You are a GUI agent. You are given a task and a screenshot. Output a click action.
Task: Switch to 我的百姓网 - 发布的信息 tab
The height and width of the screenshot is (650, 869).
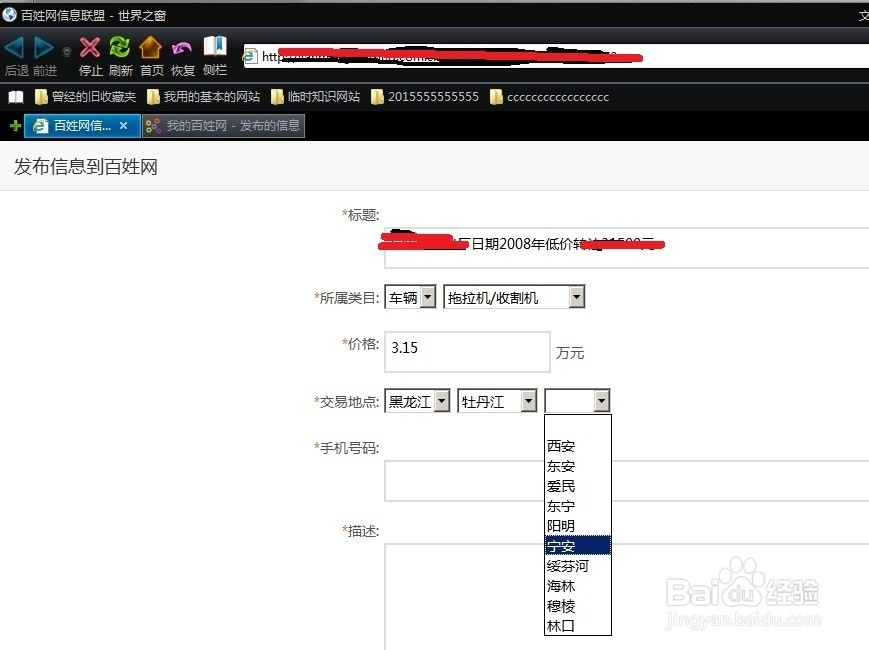point(223,126)
